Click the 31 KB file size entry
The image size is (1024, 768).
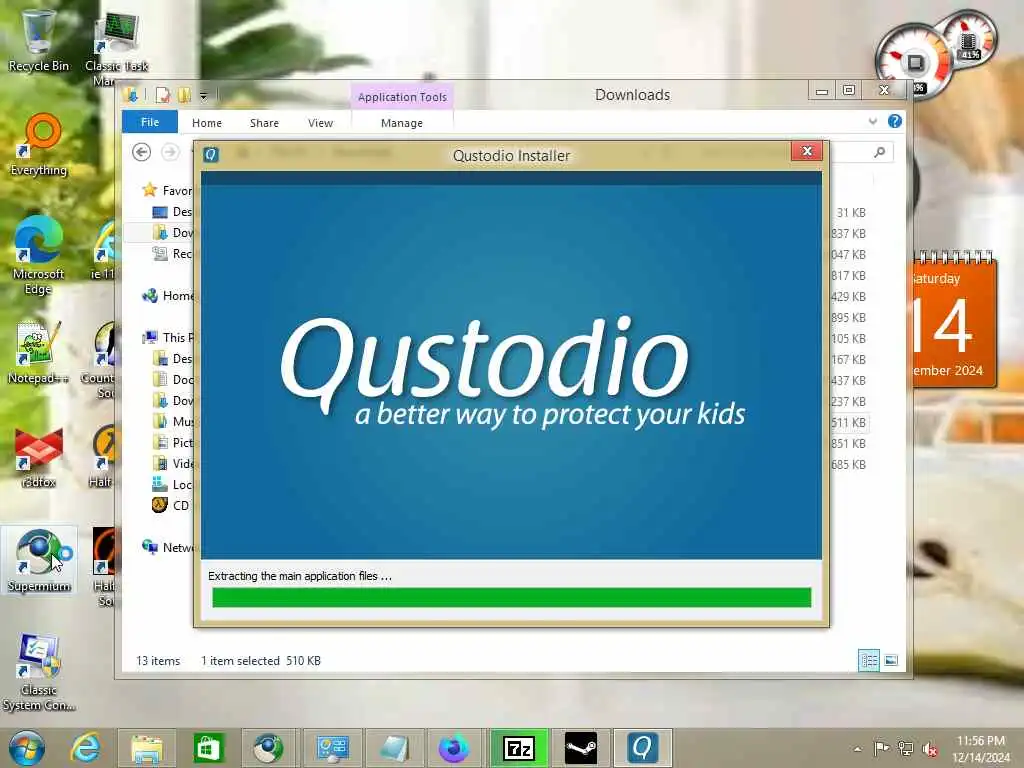(x=851, y=212)
